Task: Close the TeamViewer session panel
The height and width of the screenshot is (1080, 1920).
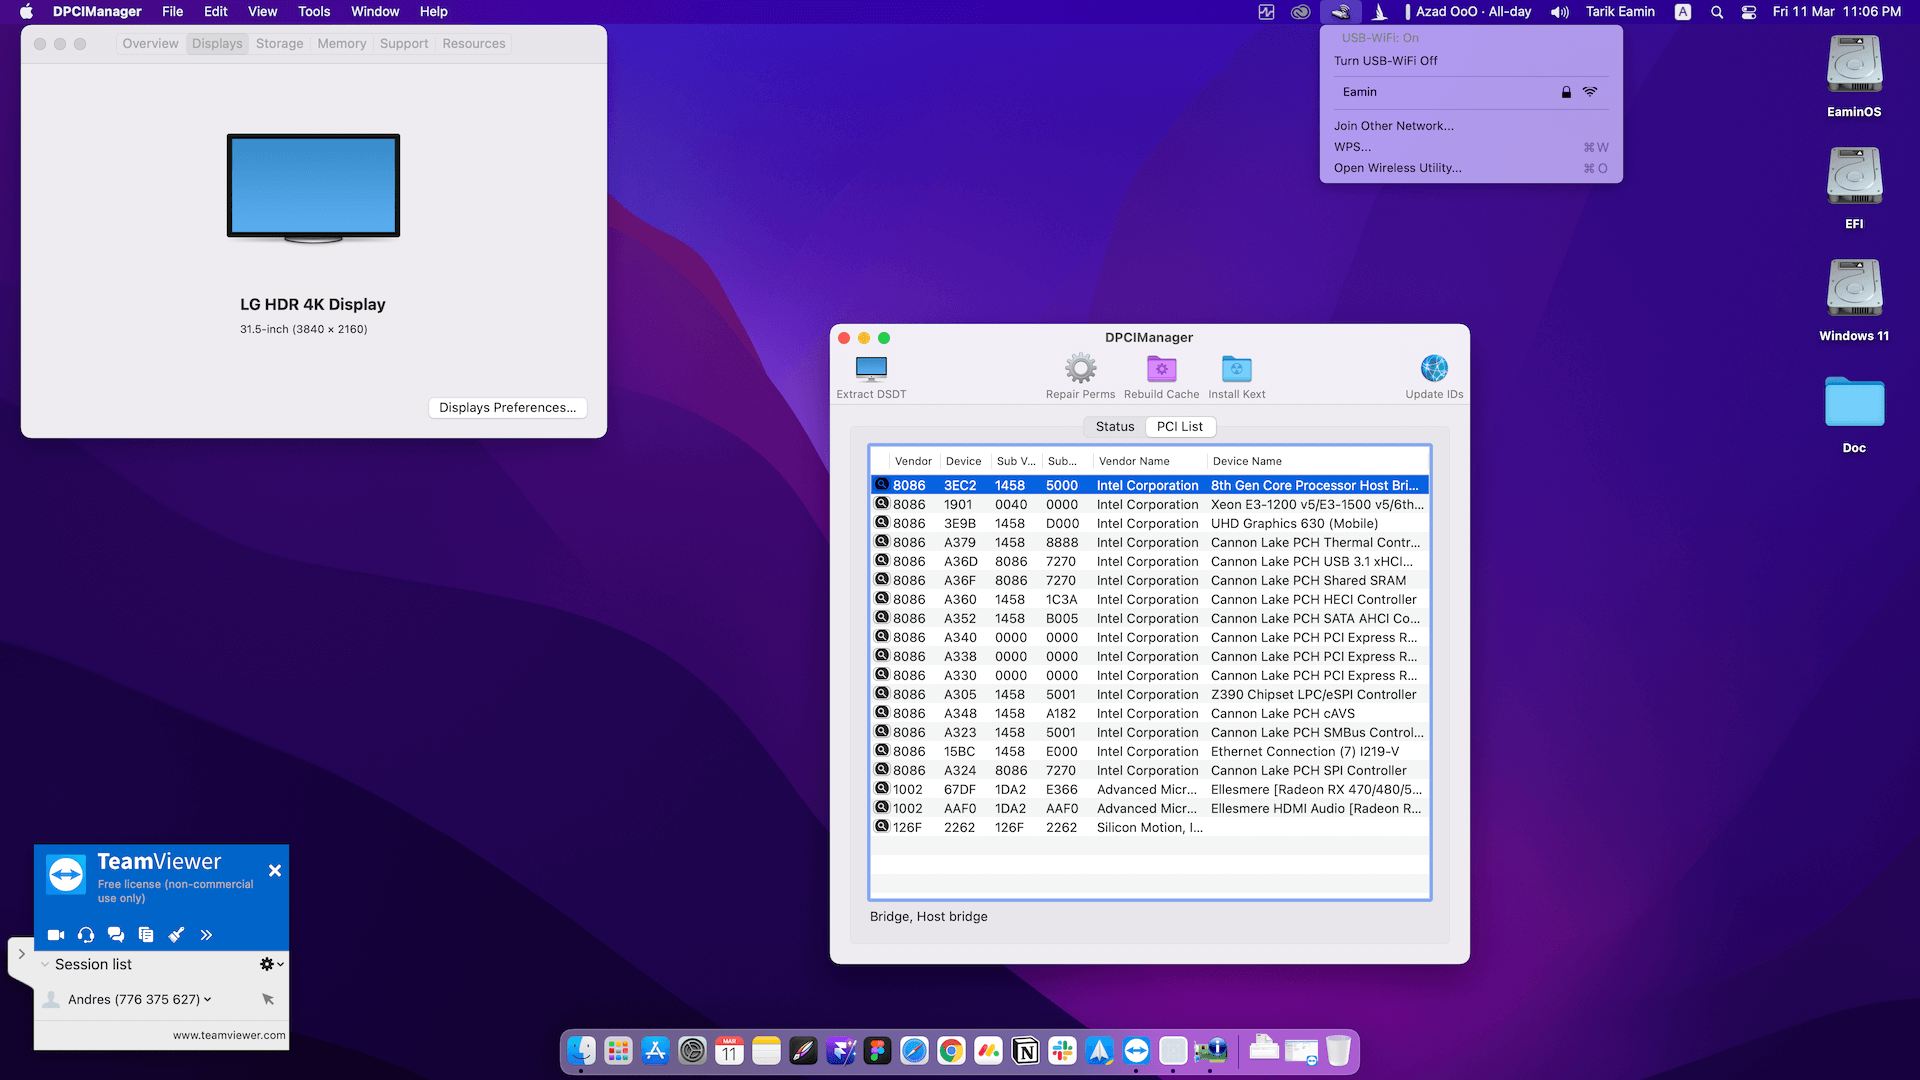Action: [x=275, y=871]
